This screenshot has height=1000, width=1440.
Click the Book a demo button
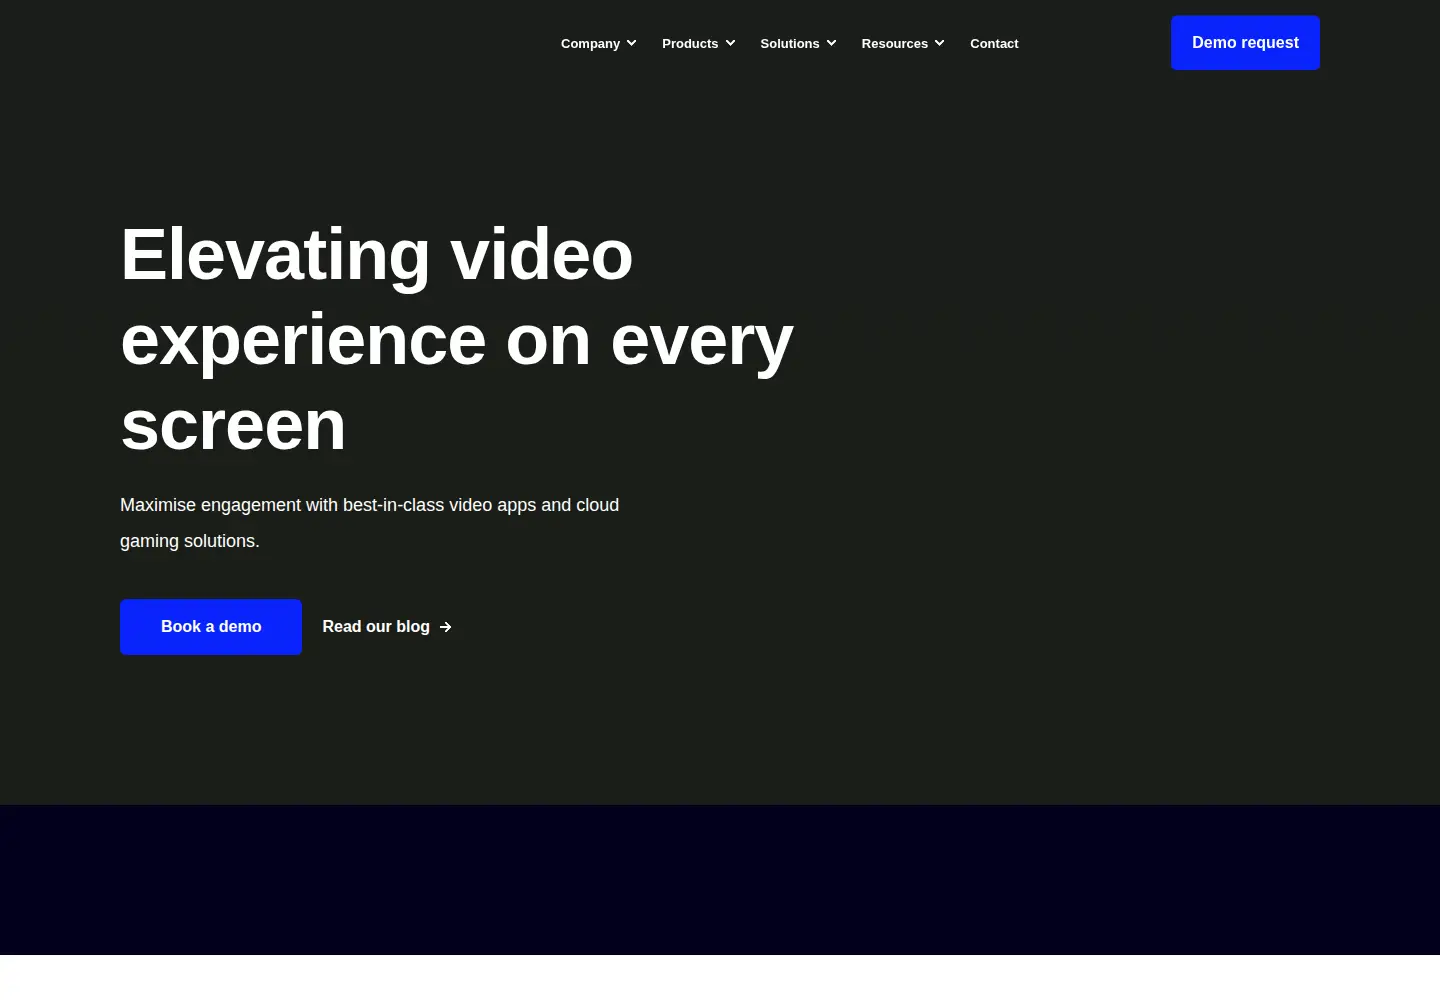click(x=211, y=627)
